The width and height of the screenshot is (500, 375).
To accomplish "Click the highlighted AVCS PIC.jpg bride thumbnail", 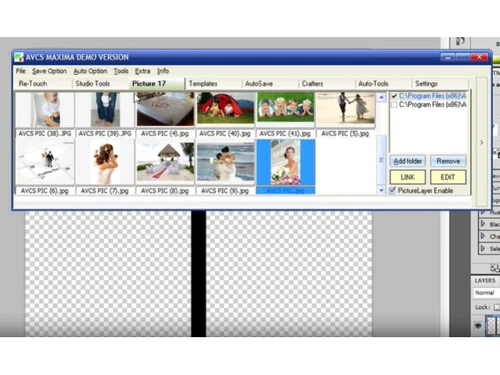I will pyautogui.click(x=285, y=162).
